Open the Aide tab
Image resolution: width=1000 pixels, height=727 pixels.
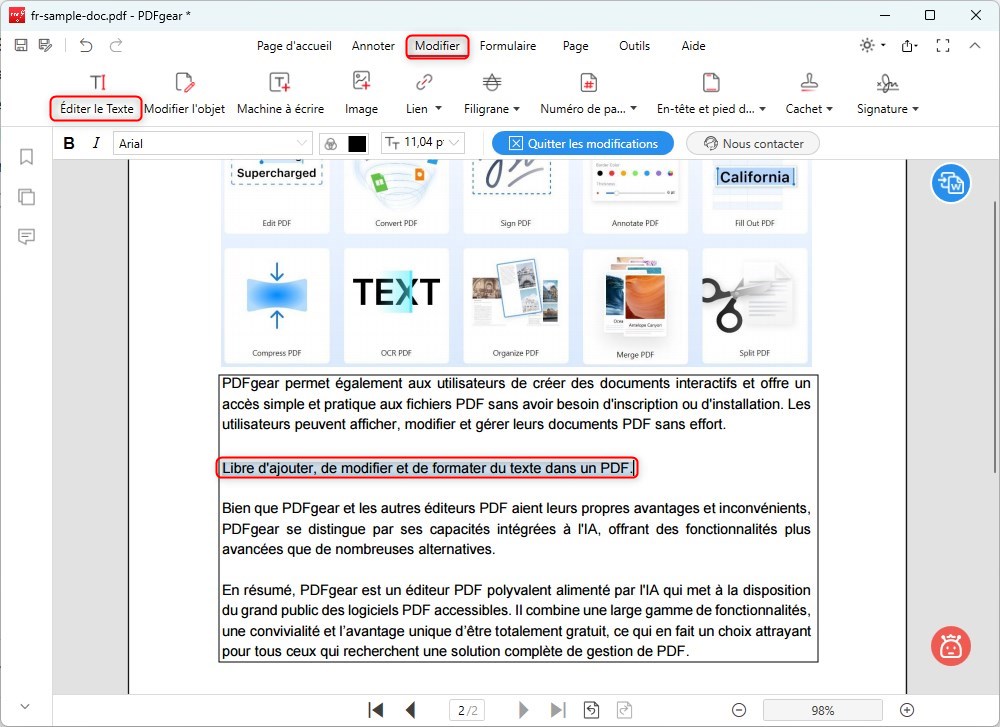pos(693,46)
